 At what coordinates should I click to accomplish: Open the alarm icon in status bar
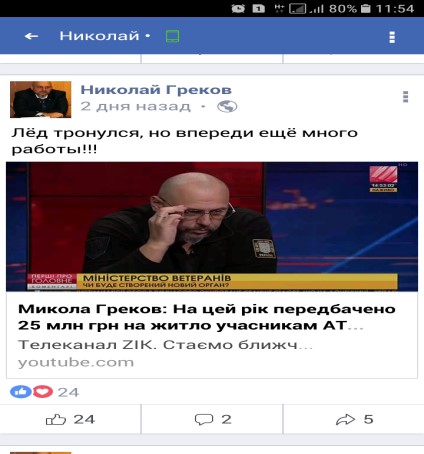click(238, 8)
